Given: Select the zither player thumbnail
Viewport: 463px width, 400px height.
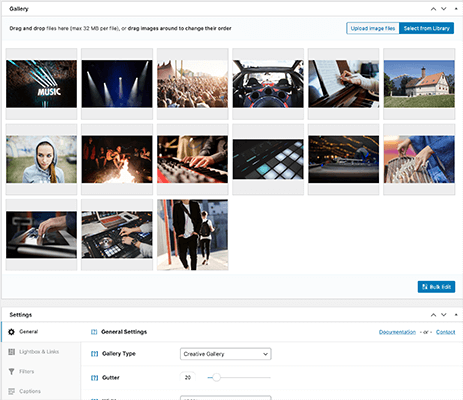Looking at the screenshot, I should click(x=419, y=159).
